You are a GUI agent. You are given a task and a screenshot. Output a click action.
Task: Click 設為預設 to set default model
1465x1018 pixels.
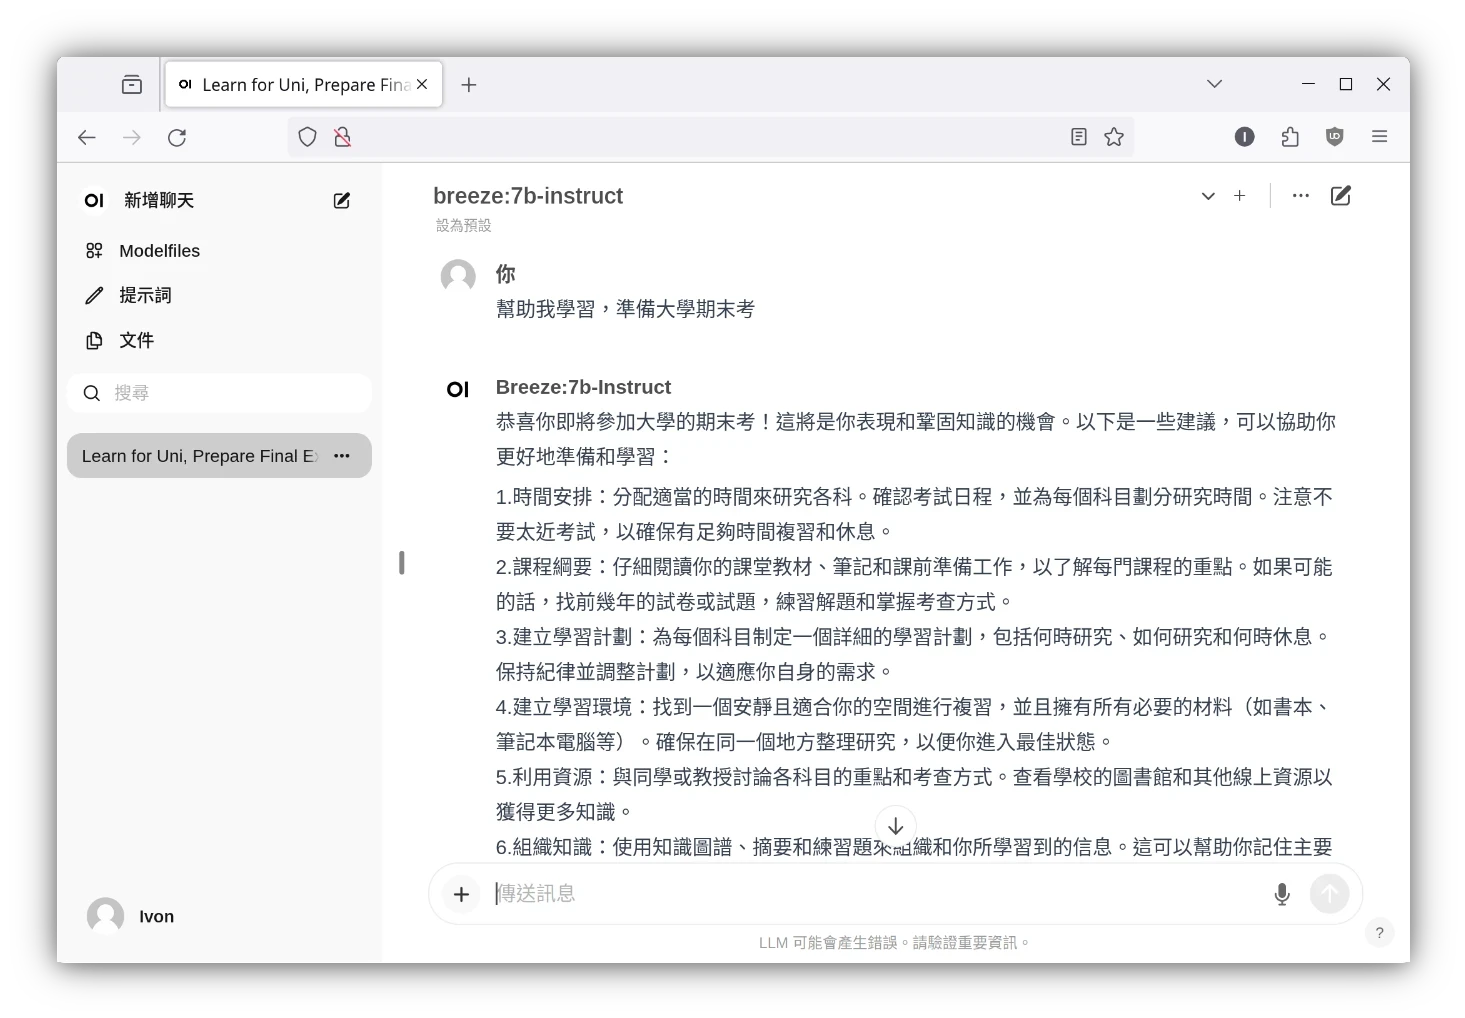tap(463, 226)
